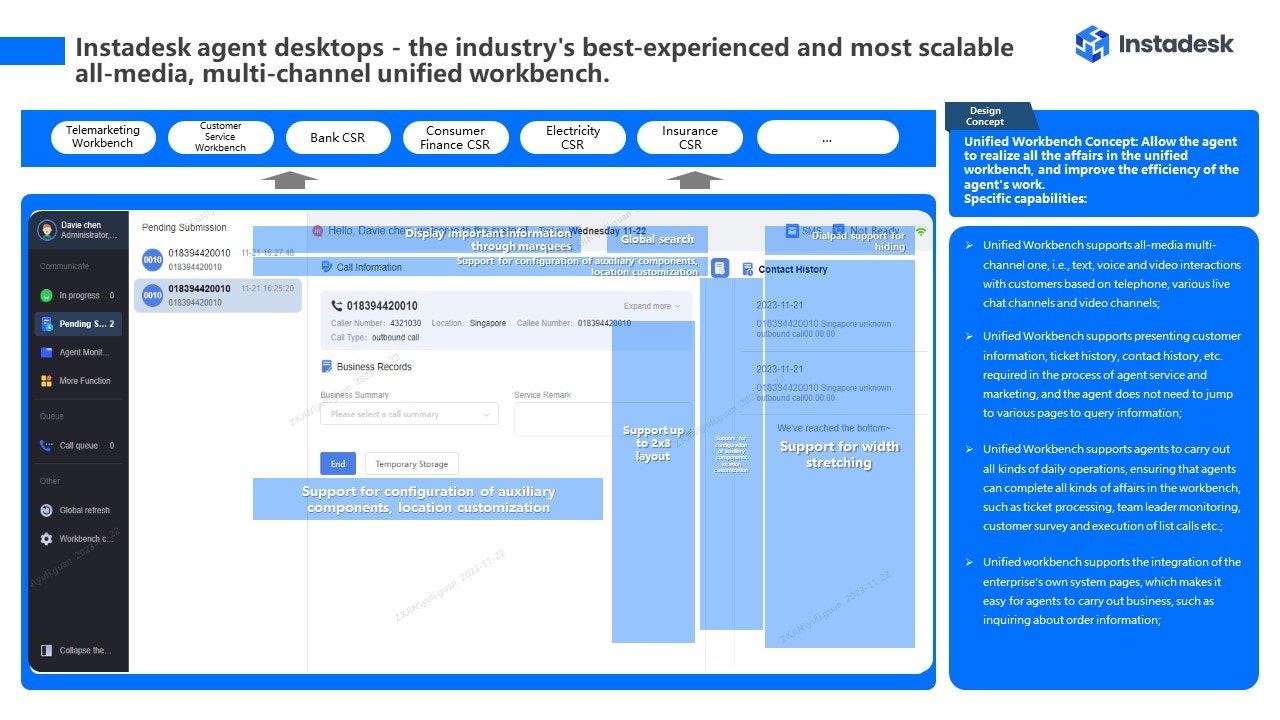
Task: Click the In progress menu label
Action: click(80, 296)
